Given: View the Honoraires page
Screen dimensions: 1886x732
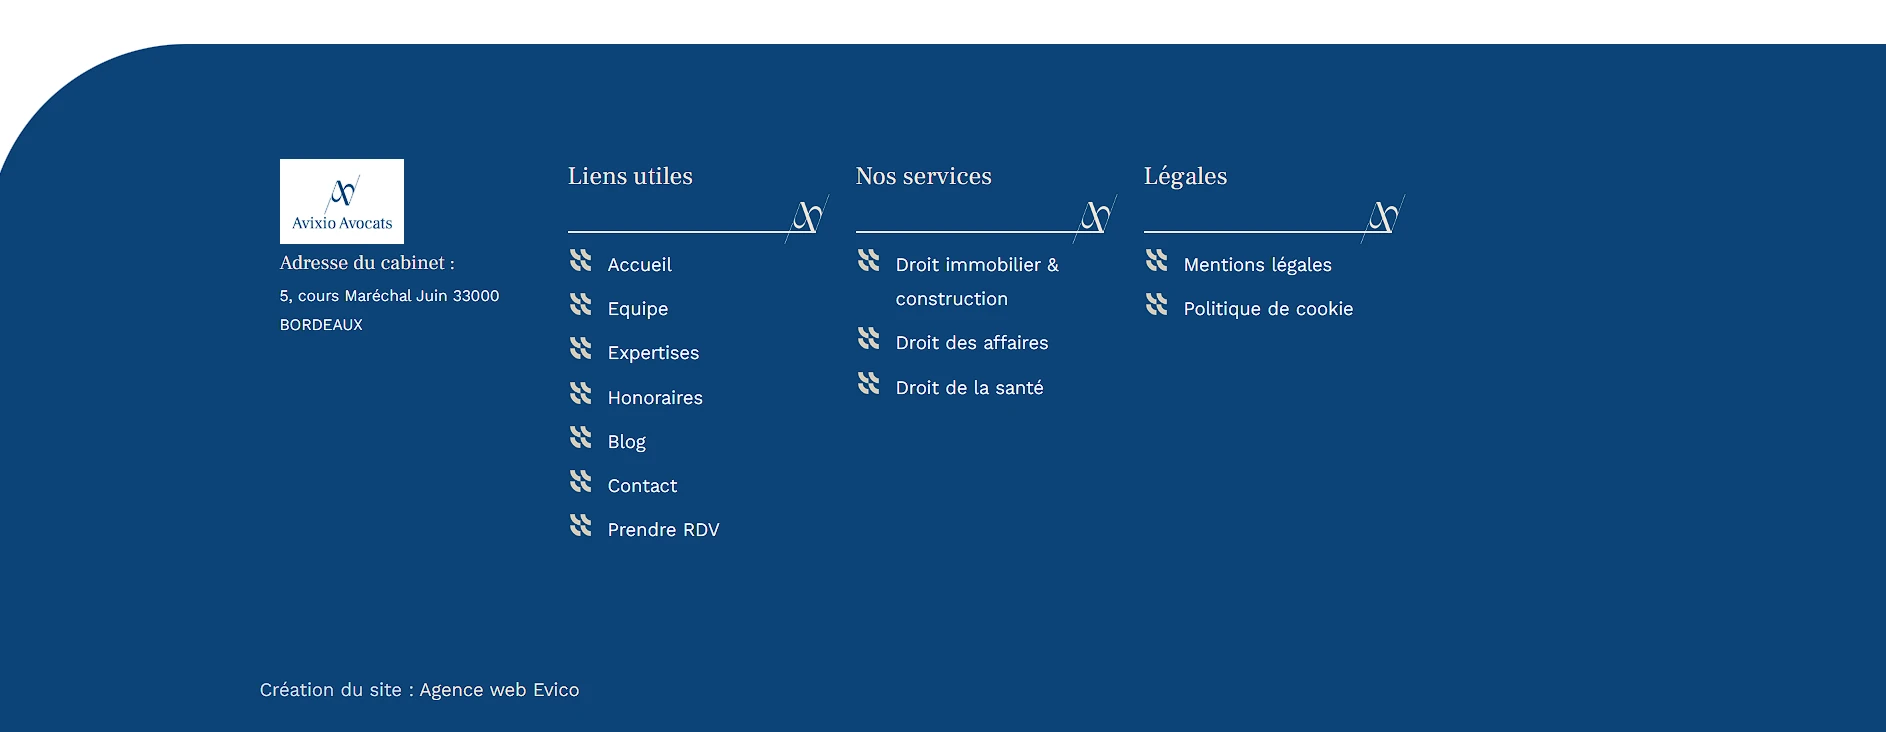Looking at the screenshot, I should pos(655,398).
